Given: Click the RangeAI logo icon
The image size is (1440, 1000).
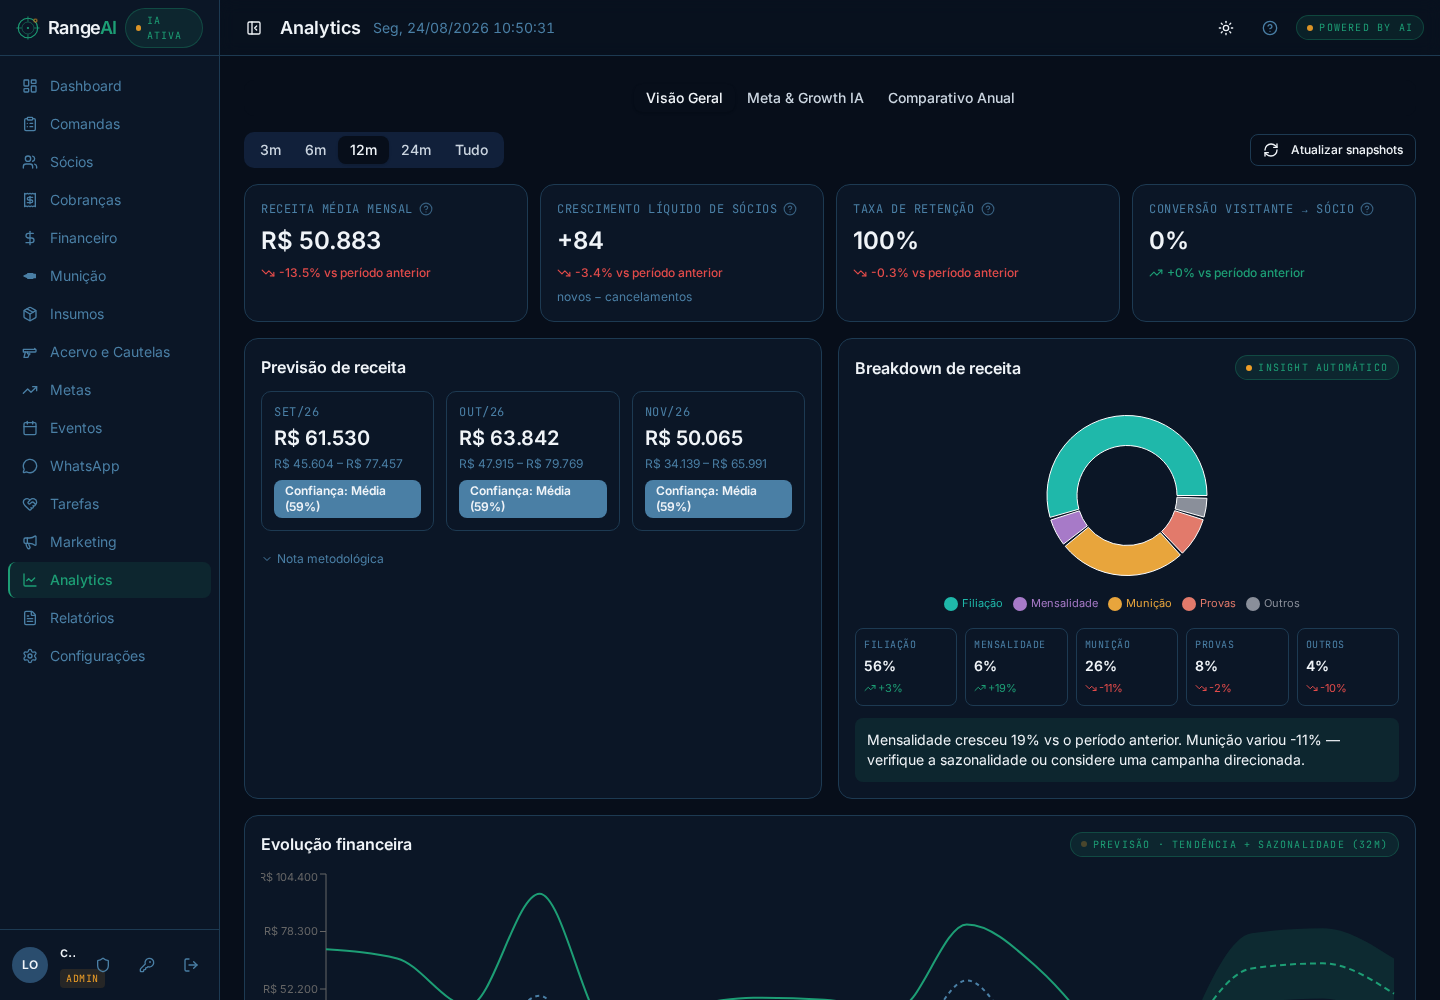Looking at the screenshot, I should (28, 28).
